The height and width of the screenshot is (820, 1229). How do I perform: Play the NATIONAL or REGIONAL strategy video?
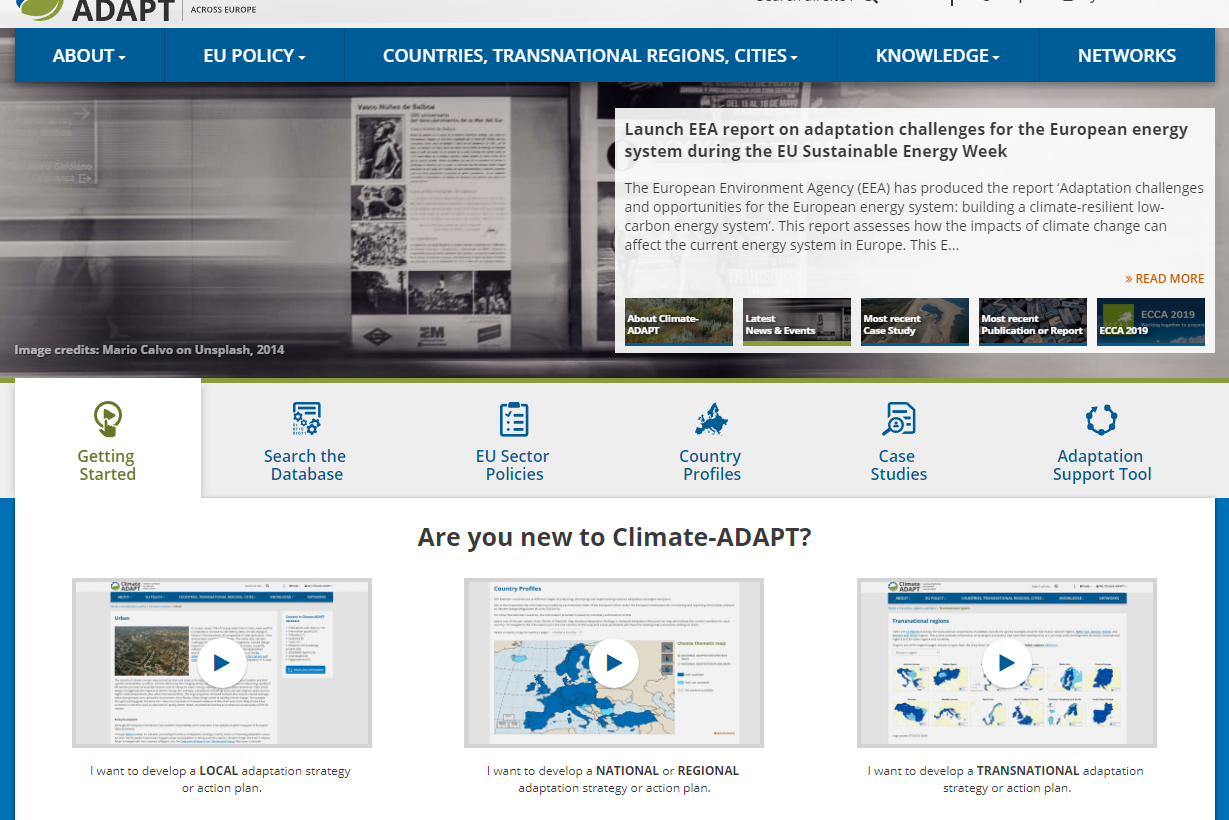tap(614, 663)
